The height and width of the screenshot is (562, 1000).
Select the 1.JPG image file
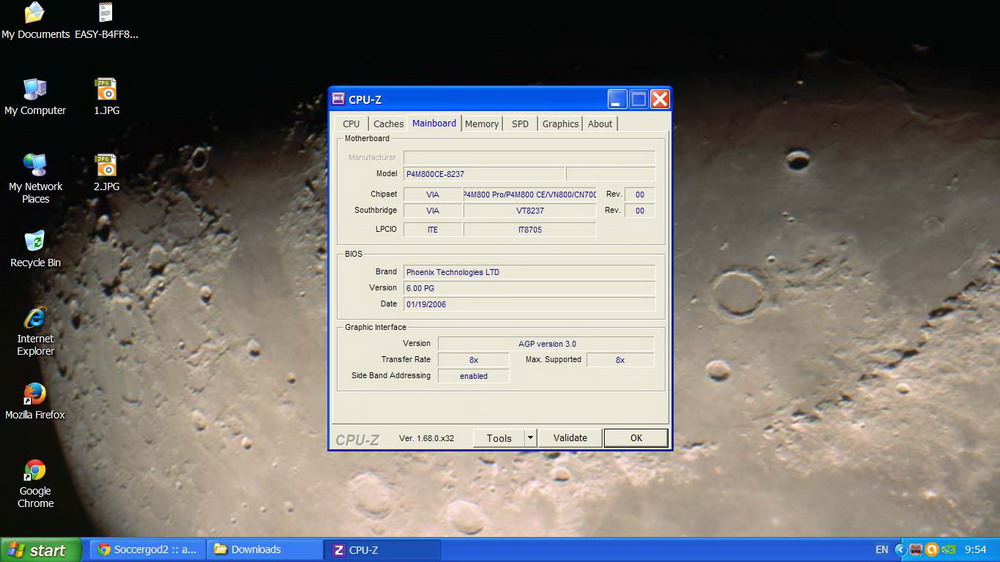(x=106, y=91)
